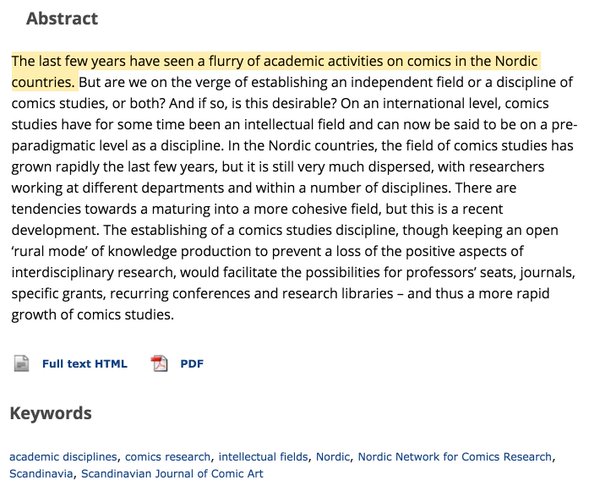This screenshot has width=600, height=491.
Task: Open 'Scandinavian Journal of Comic Art' keyword
Action: 172,474
